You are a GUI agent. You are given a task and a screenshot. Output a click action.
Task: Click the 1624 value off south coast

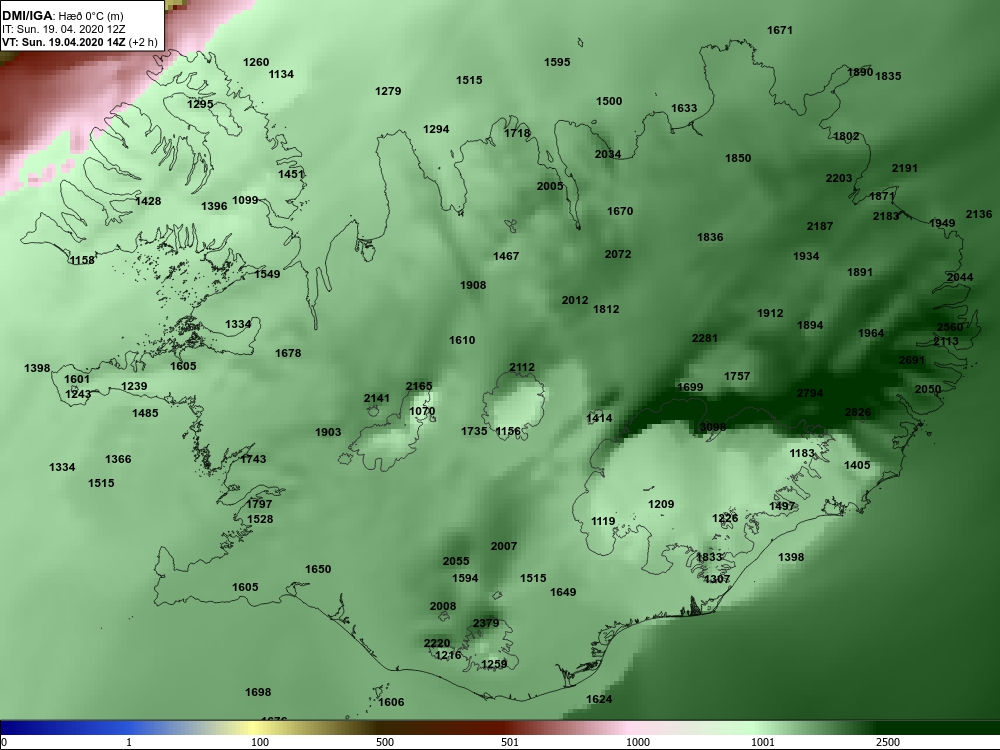point(599,699)
